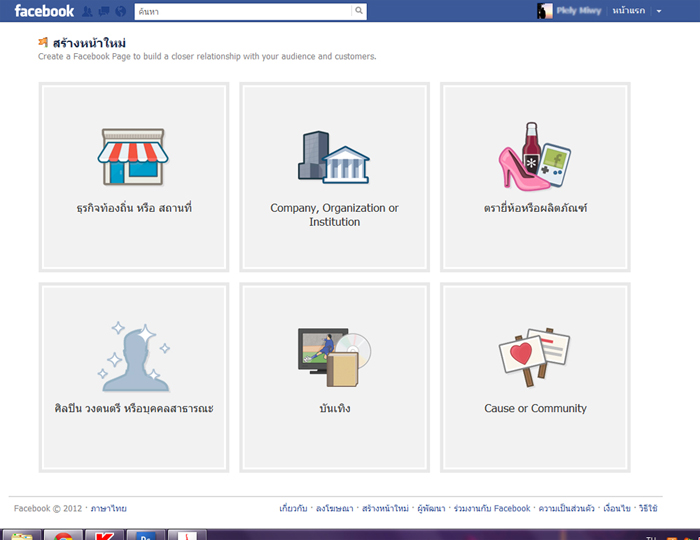Select ศิลปิน วงดนตรี หรือบุคคลสาธารณะ label

[134, 408]
